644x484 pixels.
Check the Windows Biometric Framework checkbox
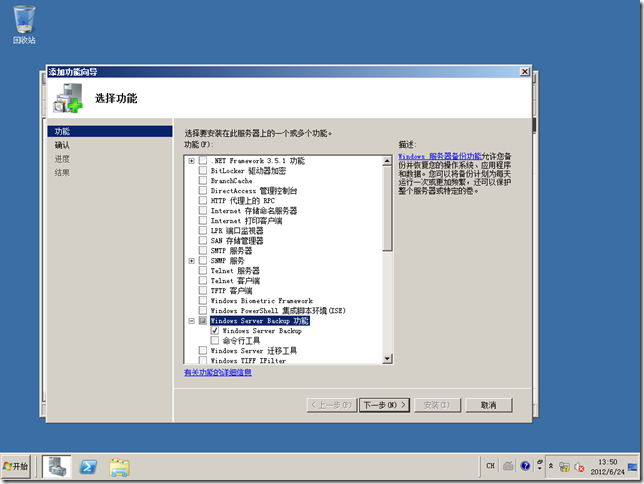tap(203, 300)
